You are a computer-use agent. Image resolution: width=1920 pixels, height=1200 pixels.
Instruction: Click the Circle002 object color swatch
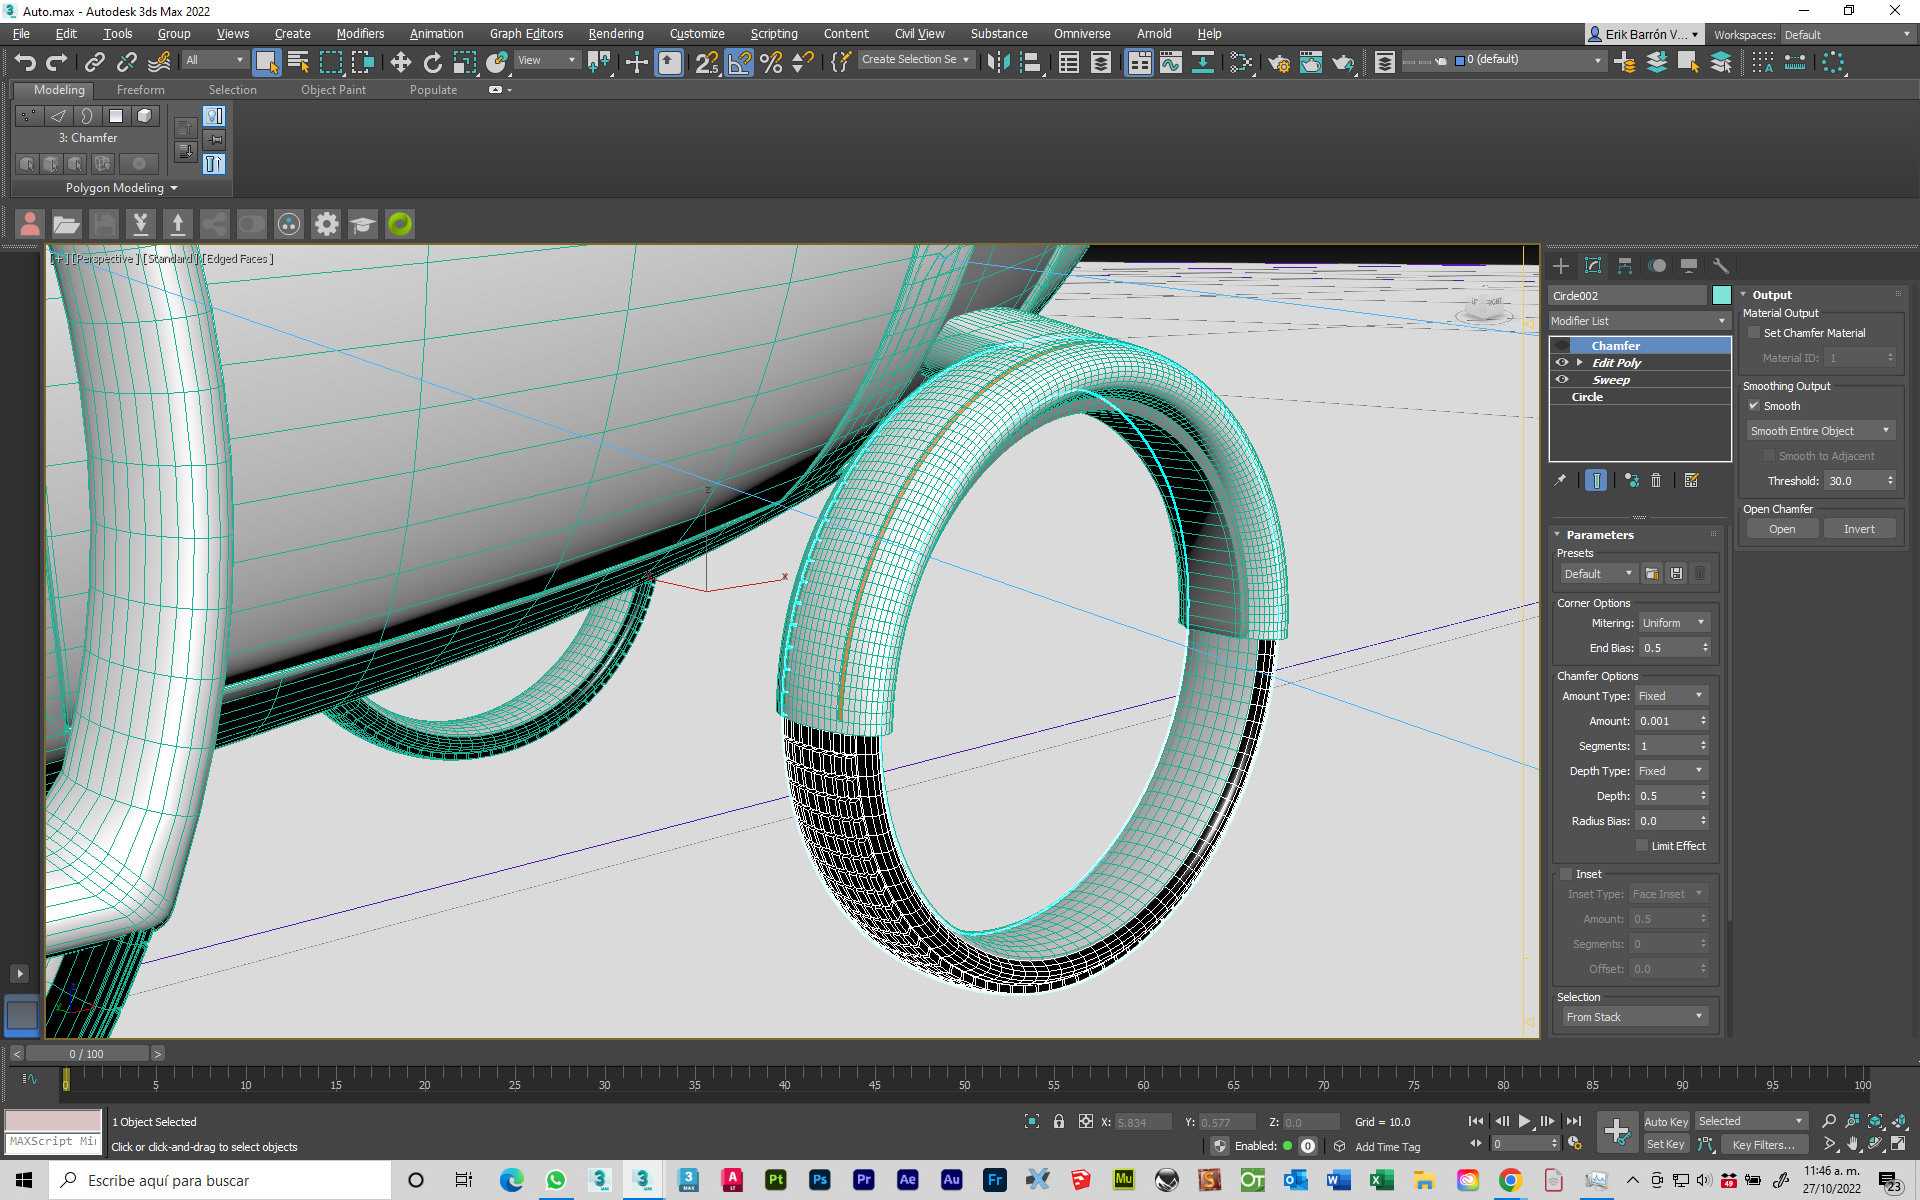coord(1721,295)
